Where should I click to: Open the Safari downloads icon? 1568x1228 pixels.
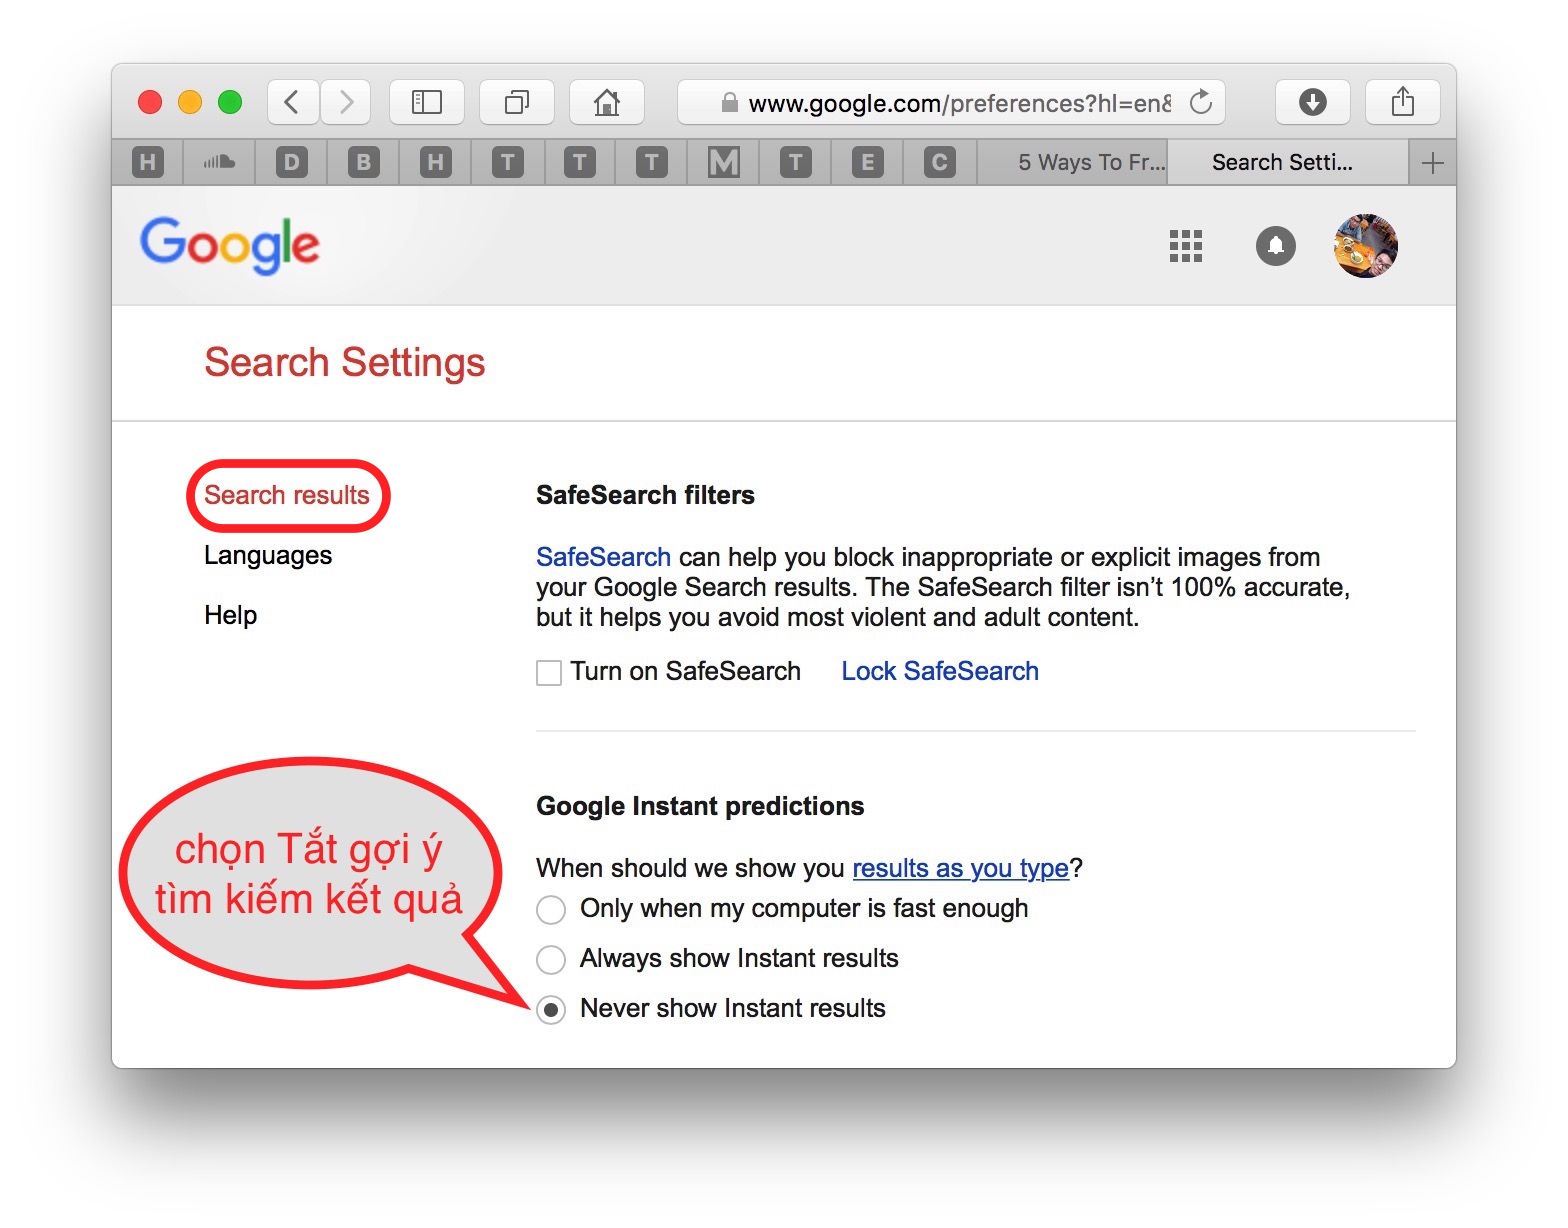click(1312, 102)
